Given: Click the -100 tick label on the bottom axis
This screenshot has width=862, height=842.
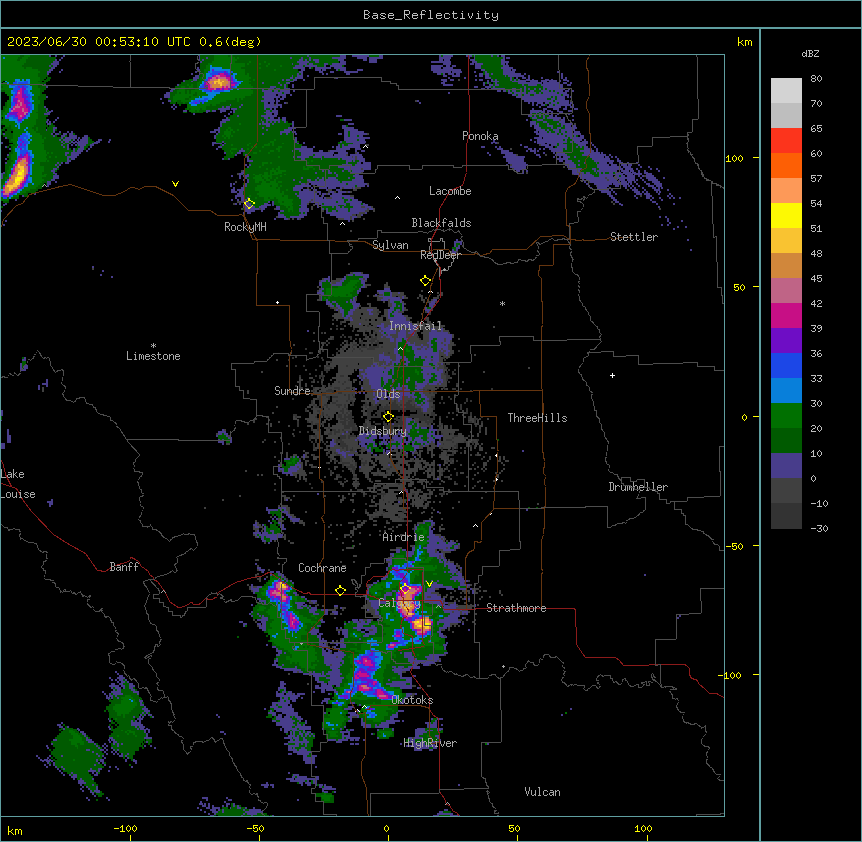Looking at the screenshot, I should point(125,828).
